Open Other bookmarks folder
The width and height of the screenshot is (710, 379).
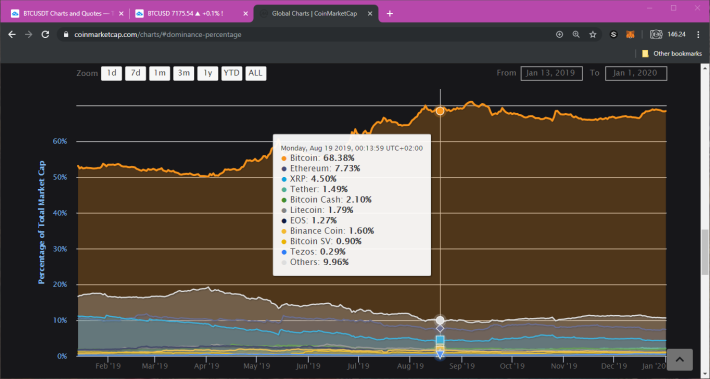tap(672, 53)
